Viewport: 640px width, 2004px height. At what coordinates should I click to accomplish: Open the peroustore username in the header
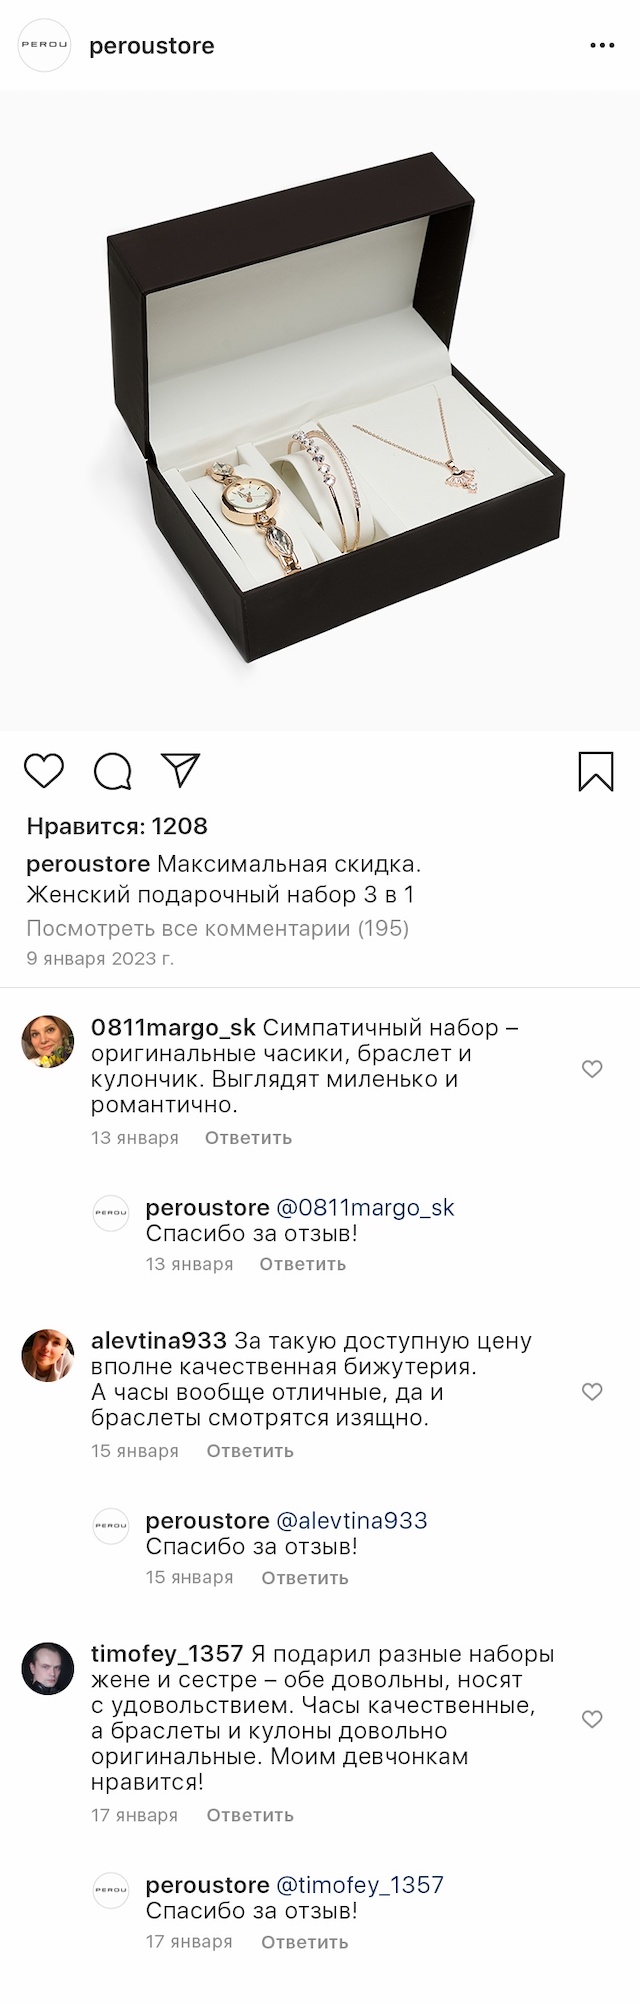point(152,46)
